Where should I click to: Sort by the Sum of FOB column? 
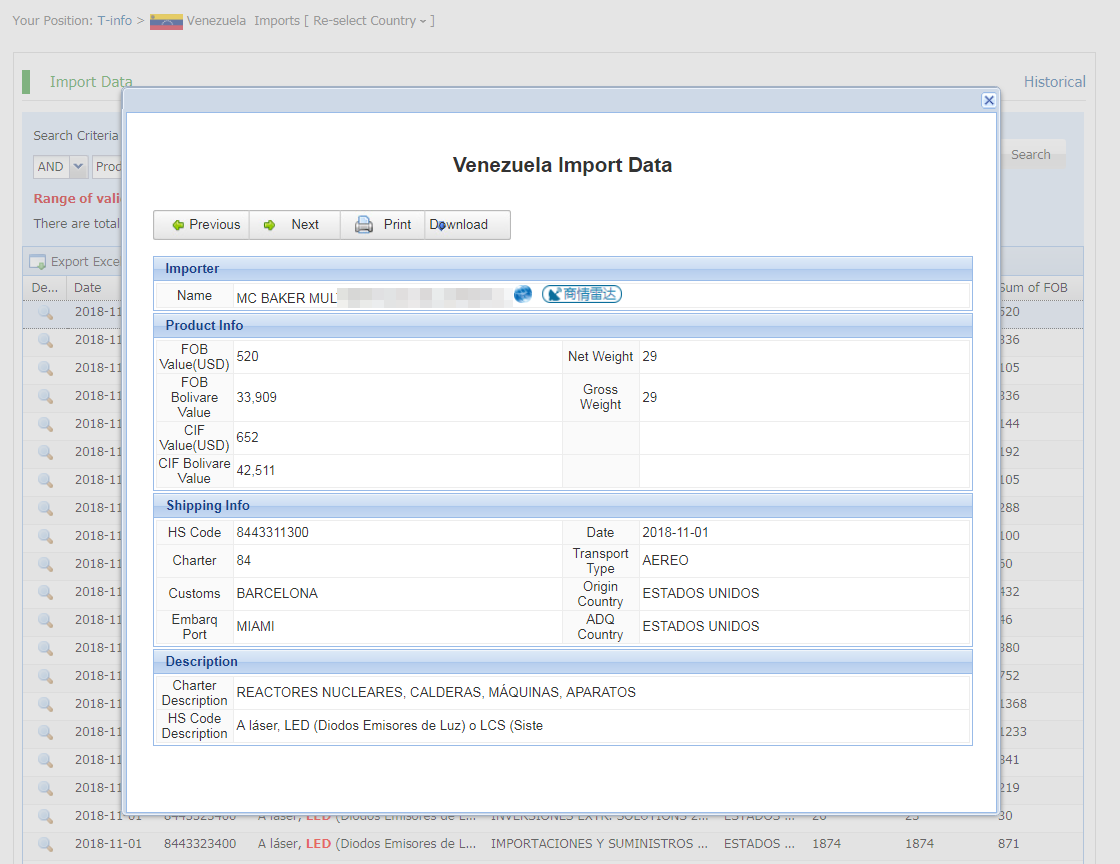[x=1033, y=288]
